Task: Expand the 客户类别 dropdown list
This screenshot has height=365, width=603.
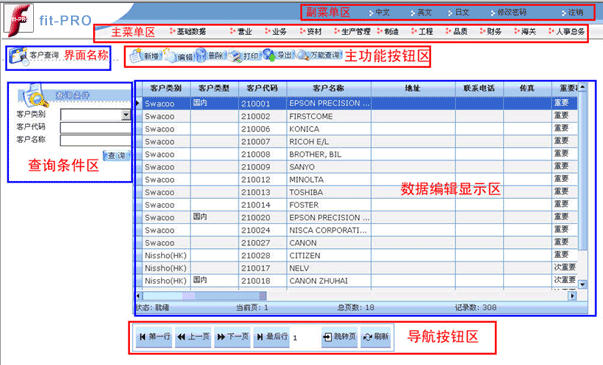Action: click(x=126, y=115)
